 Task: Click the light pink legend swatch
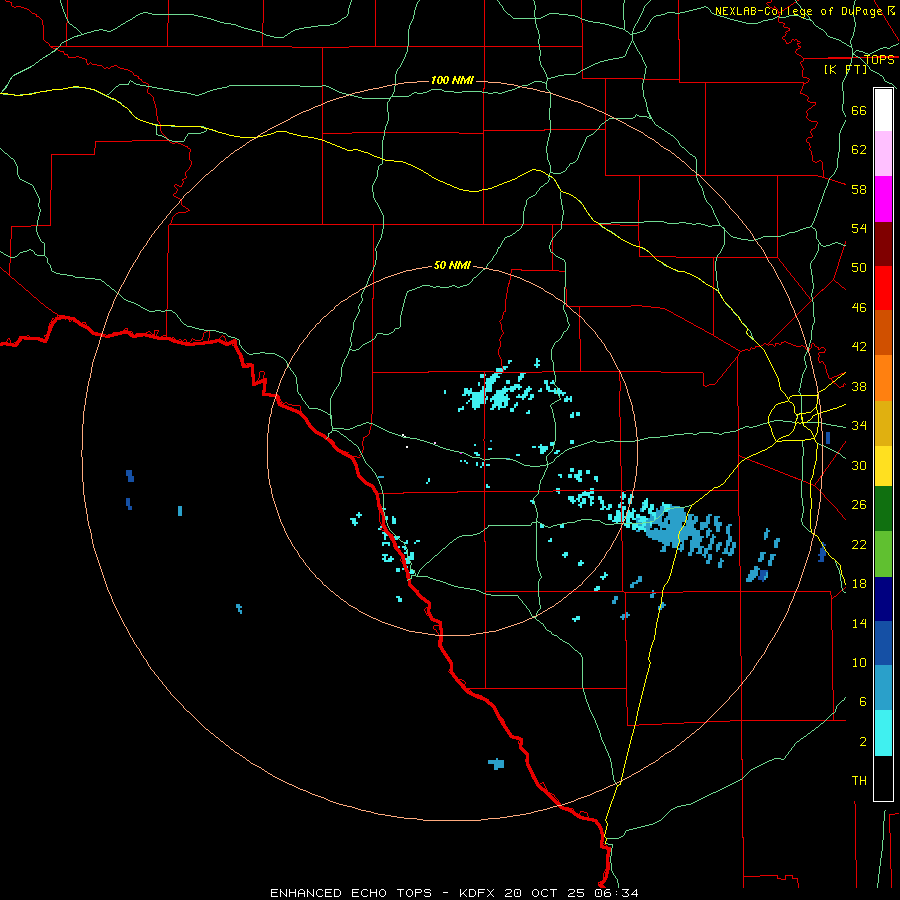883,153
